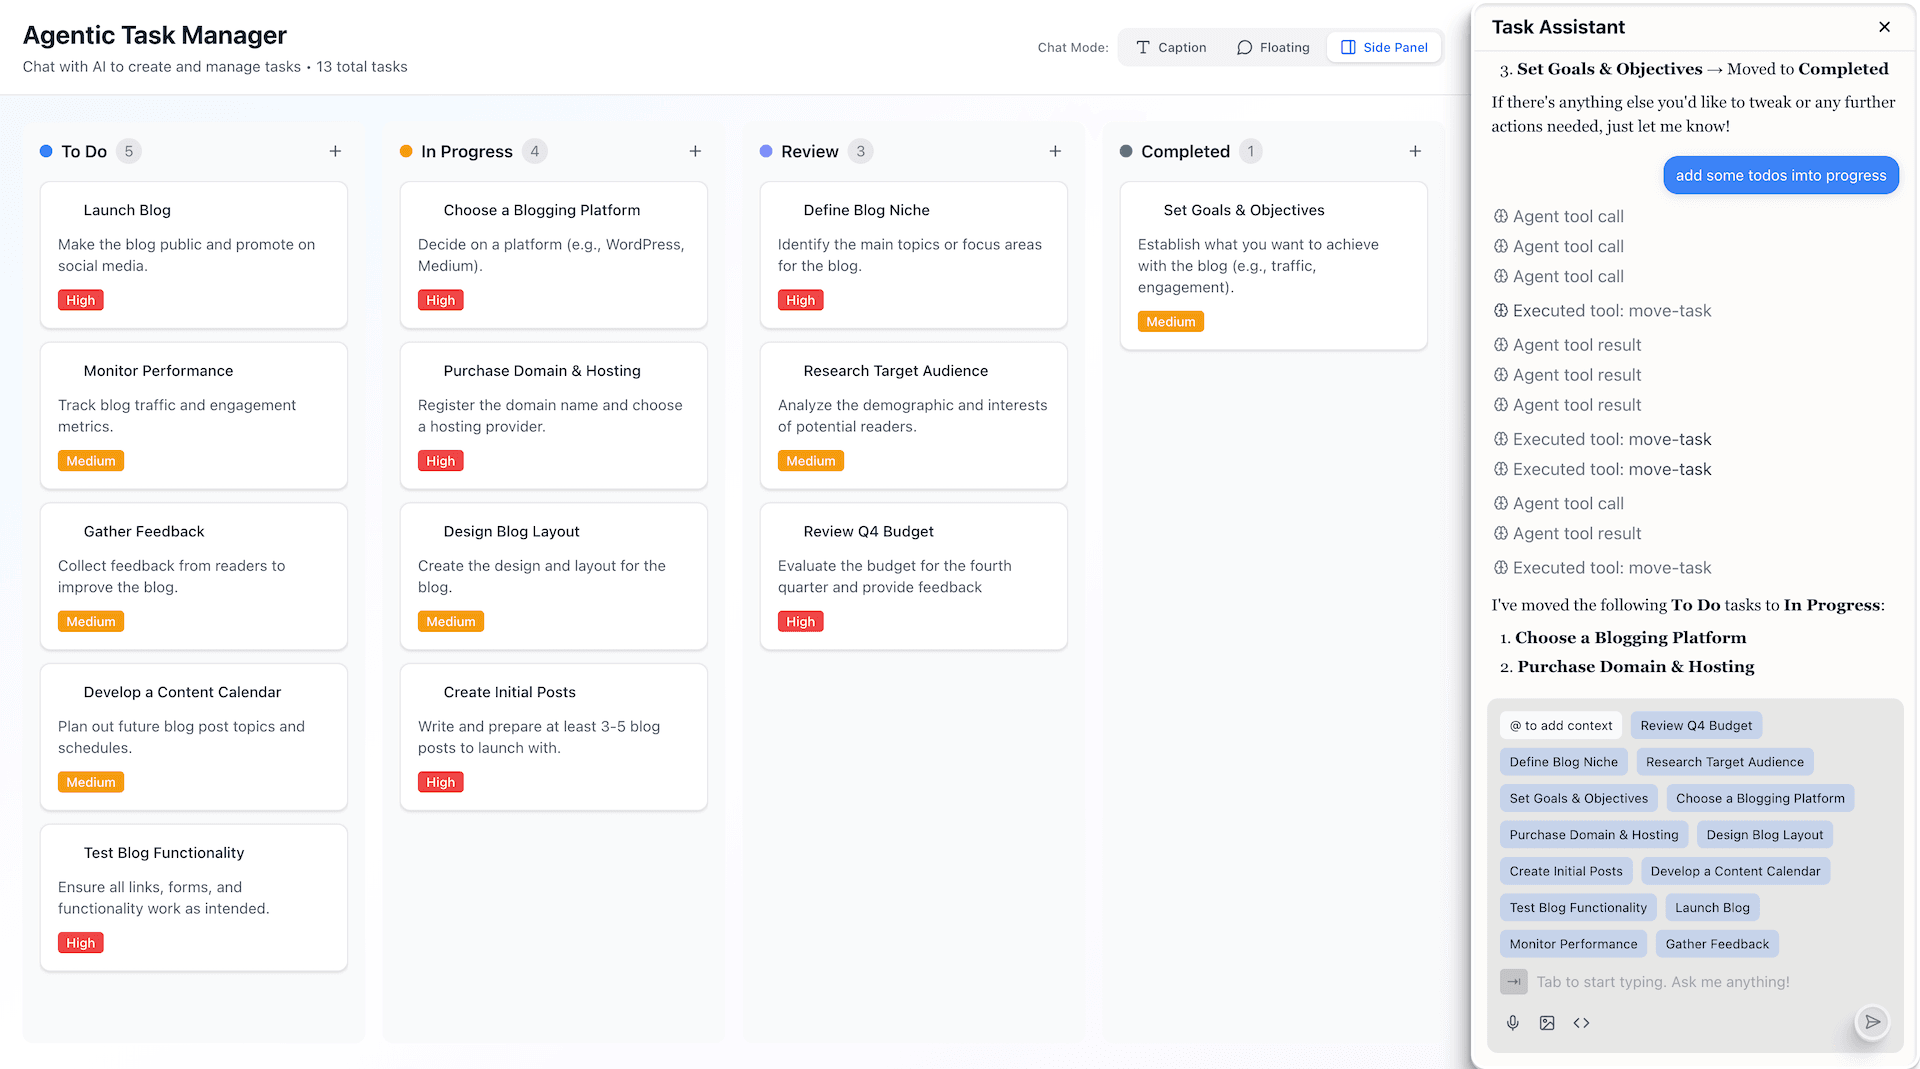Switch chat mode to Caption
1920x1069 pixels.
point(1171,47)
